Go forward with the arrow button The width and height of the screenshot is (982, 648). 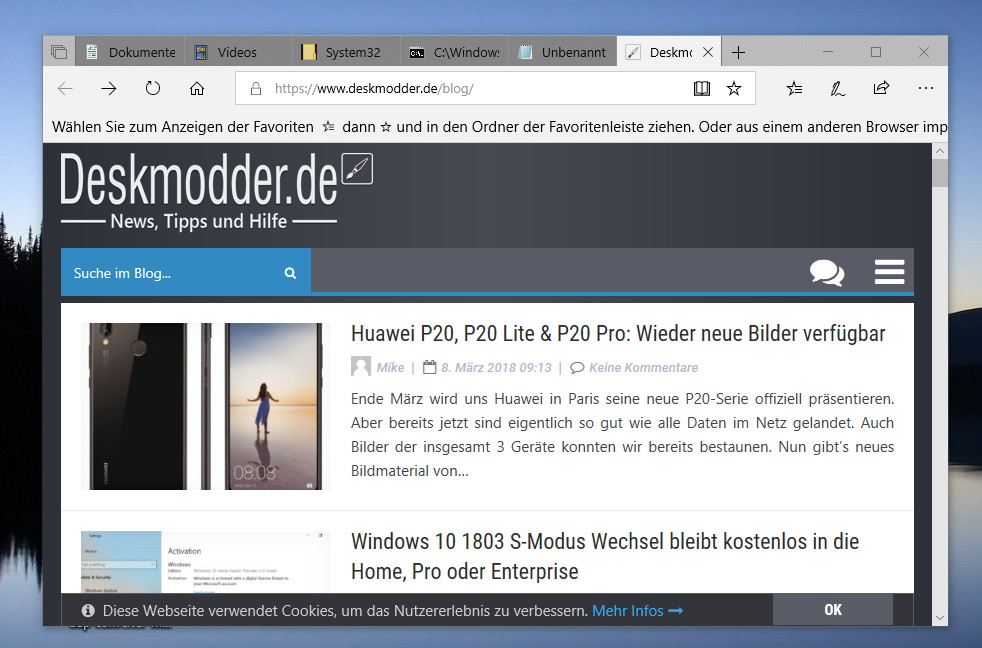109,88
